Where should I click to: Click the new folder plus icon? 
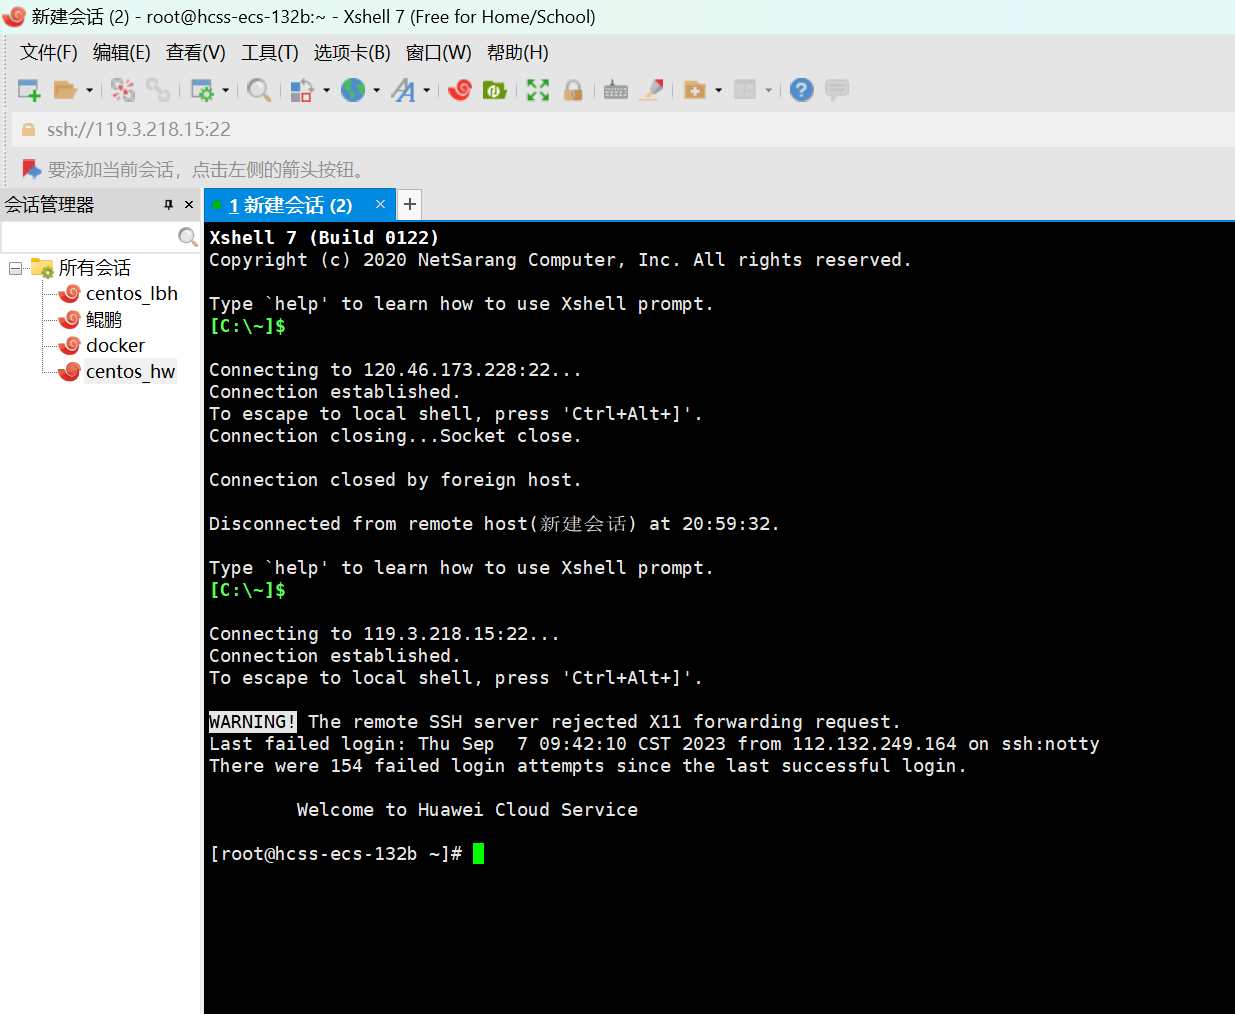(695, 90)
